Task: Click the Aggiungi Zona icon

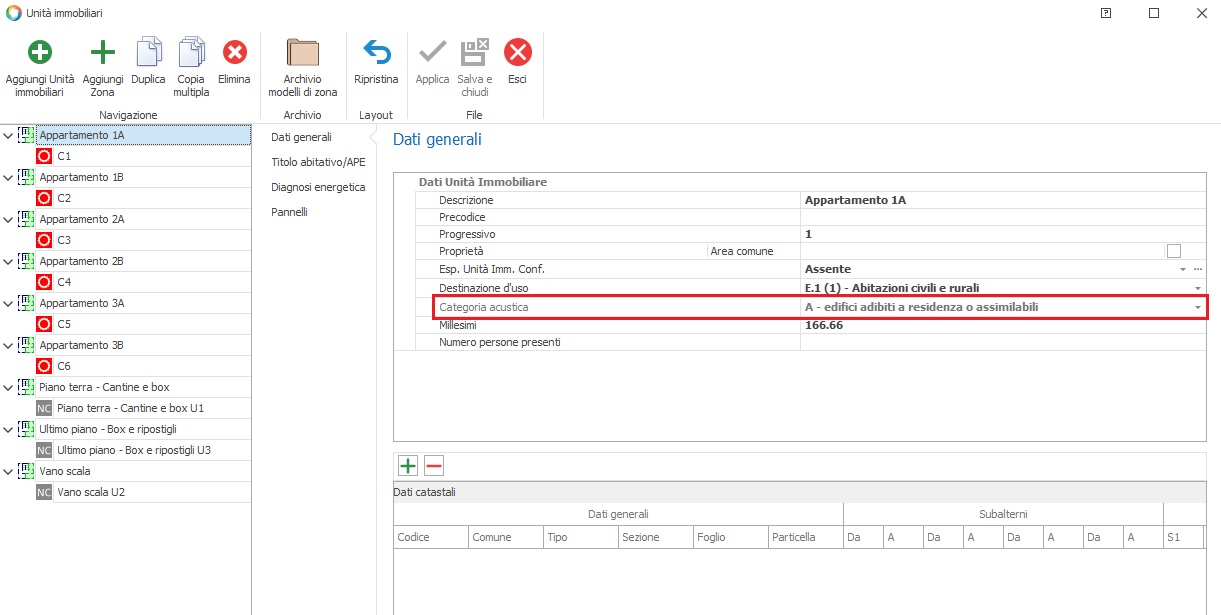Action: point(103,54)
